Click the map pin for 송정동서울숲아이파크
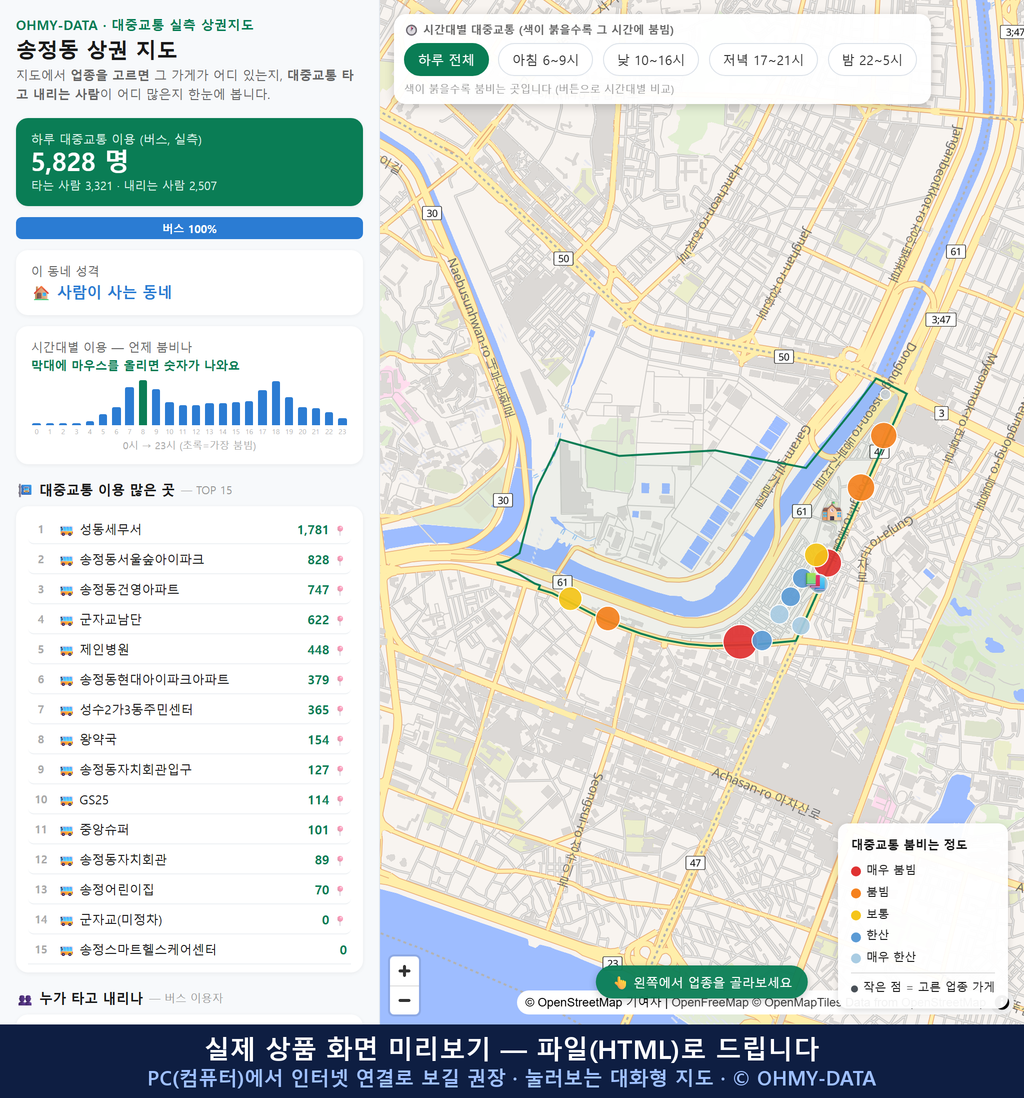This screenshot has height=1098, width=1024. click(x=340, y=560)
